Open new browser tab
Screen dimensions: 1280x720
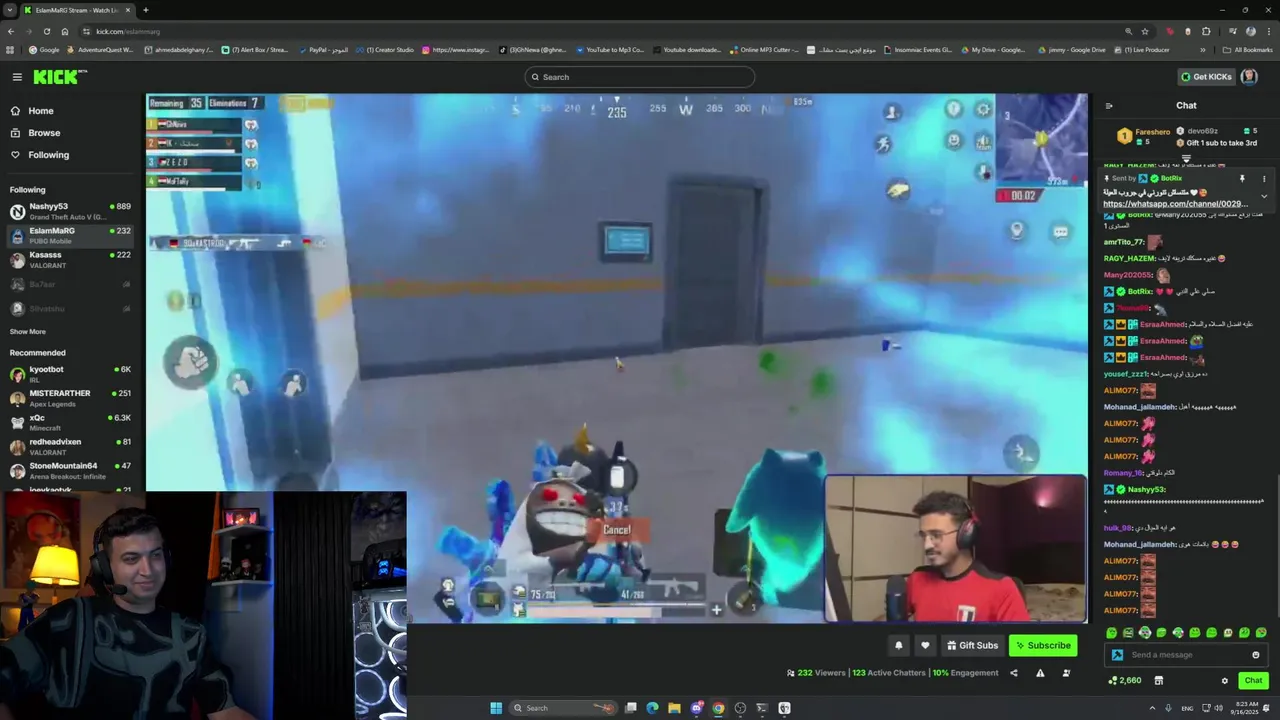(x=145, y=10)
